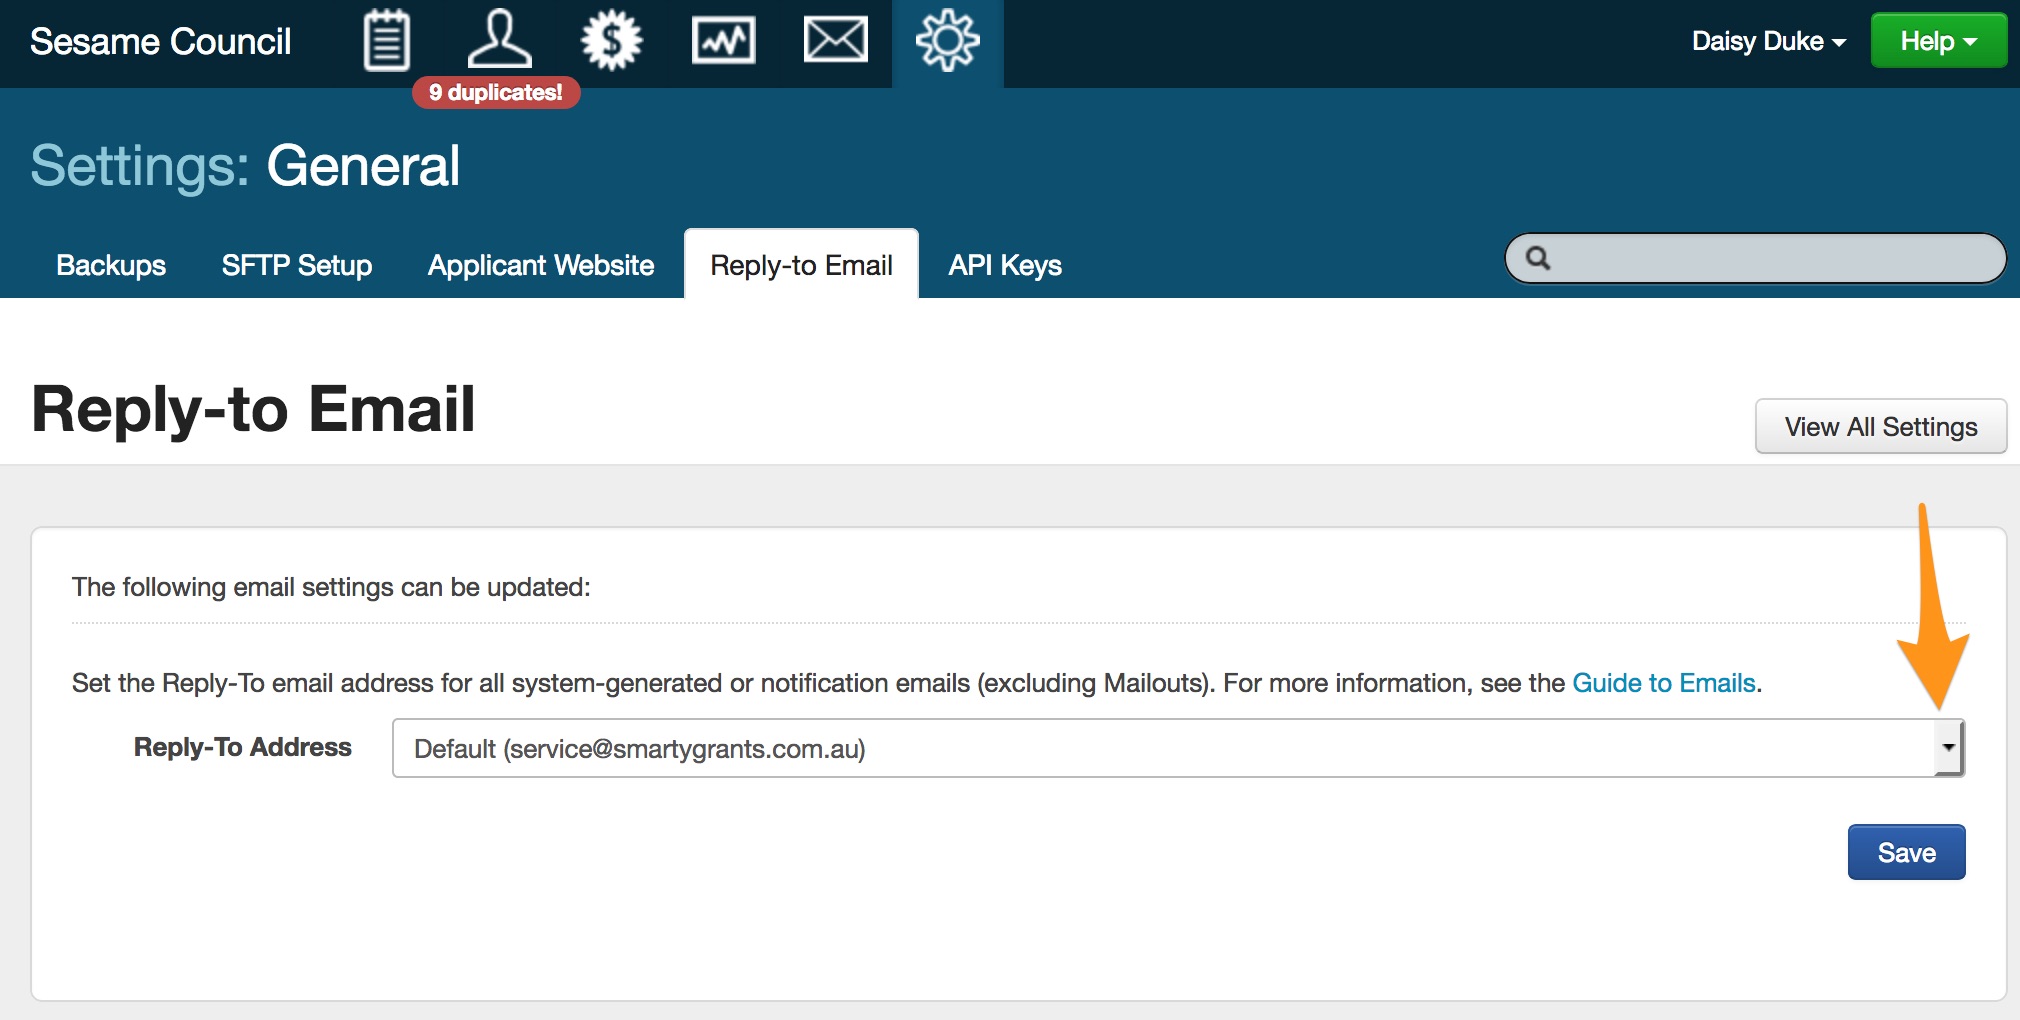Switch to the SFTP Setup tab
2020x1020 pixels.
click(x=297, y=265)
